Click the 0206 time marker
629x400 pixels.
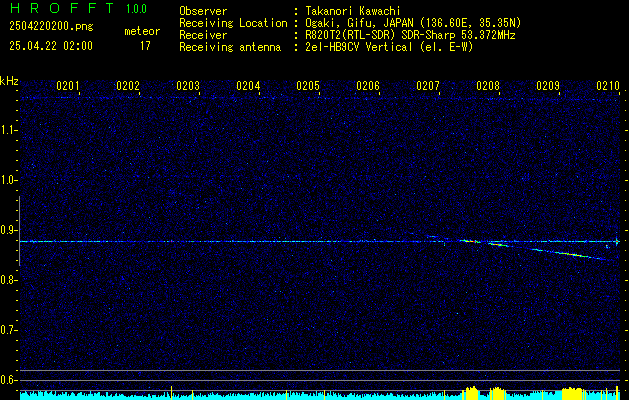click(368, 86)
